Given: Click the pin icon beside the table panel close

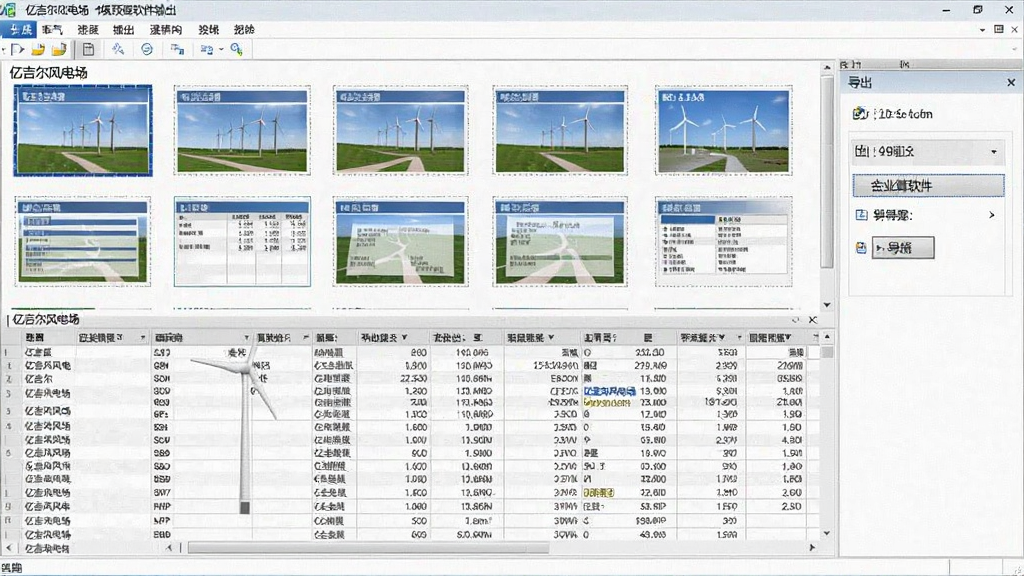Looking at the screenshot, I should coord(795,319).
